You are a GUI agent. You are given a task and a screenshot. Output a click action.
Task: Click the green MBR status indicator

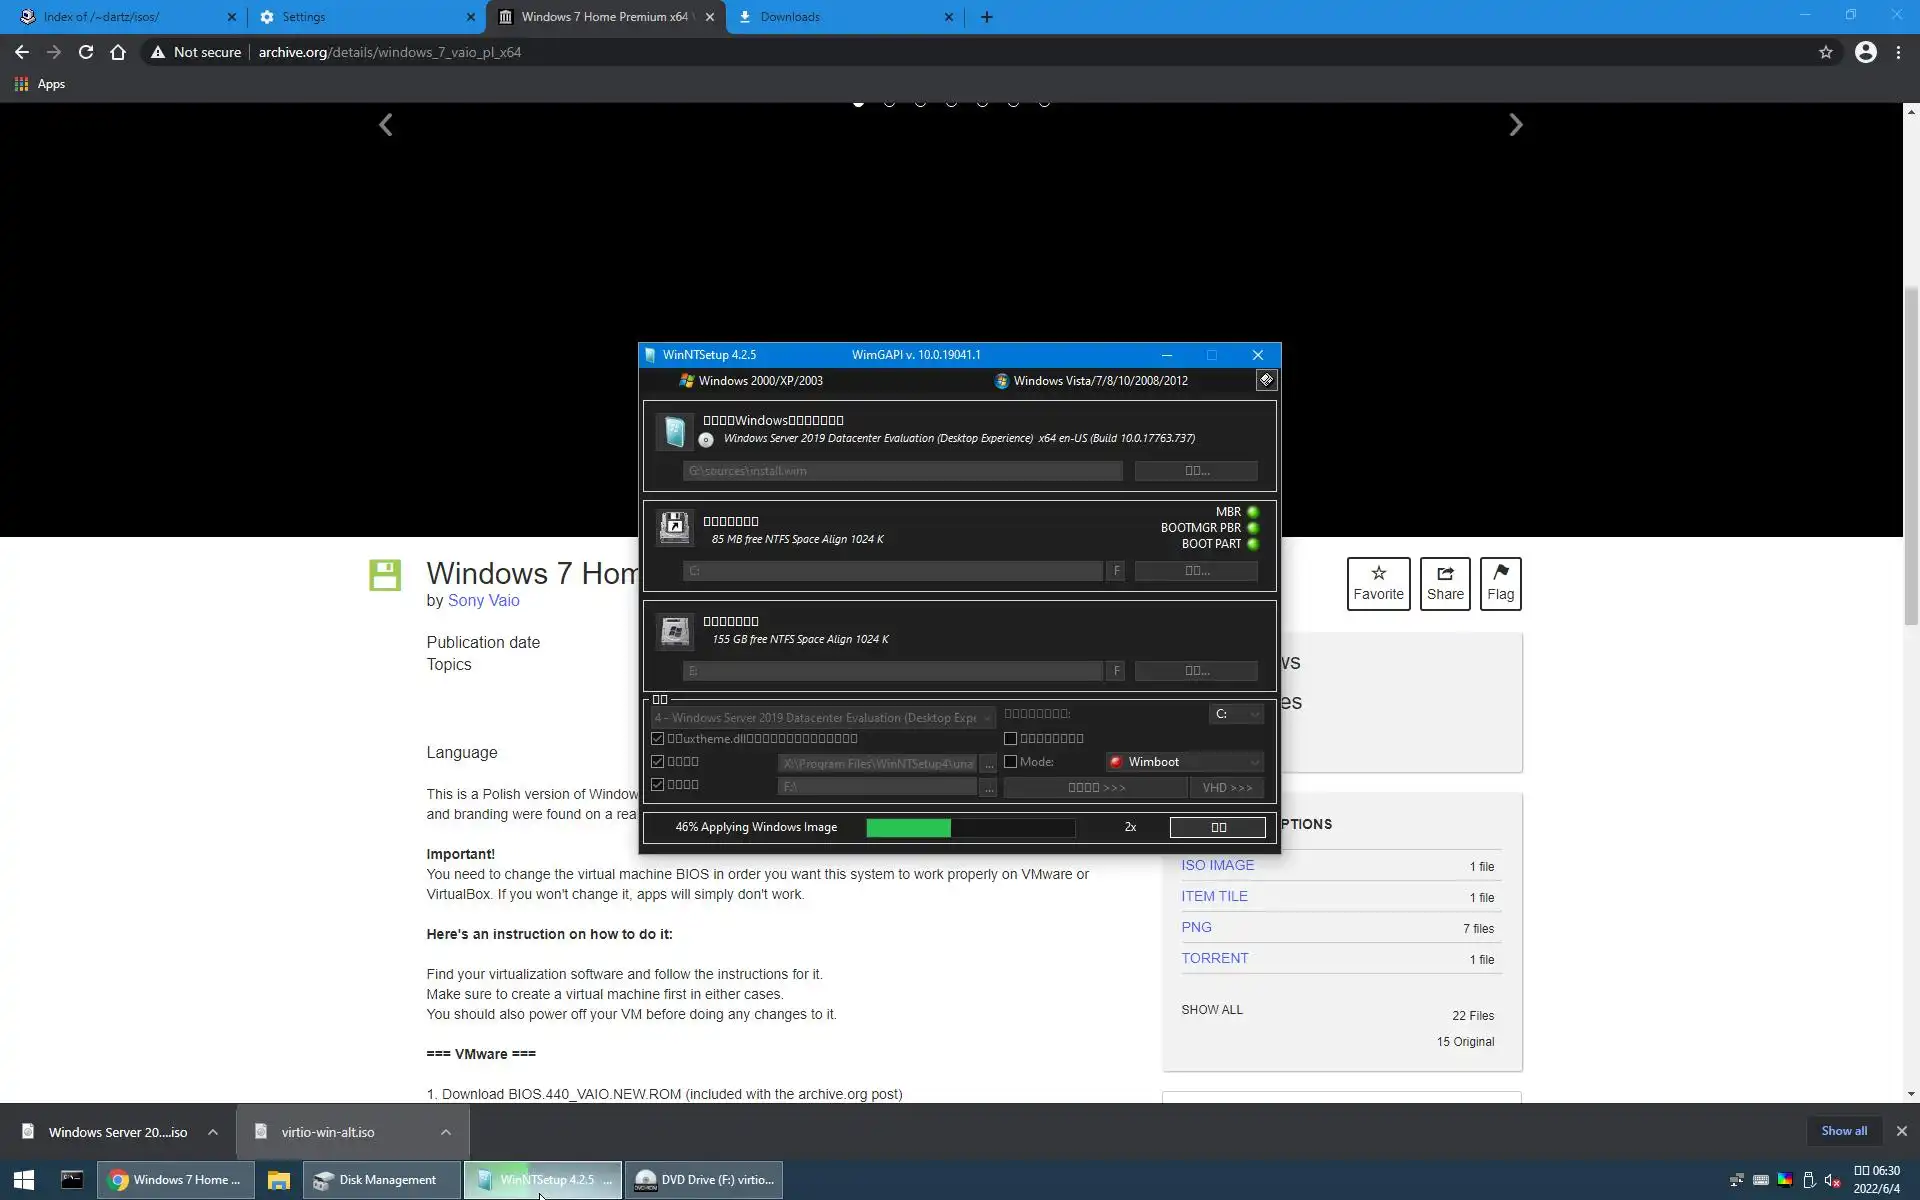click(x=1253, y=512)
